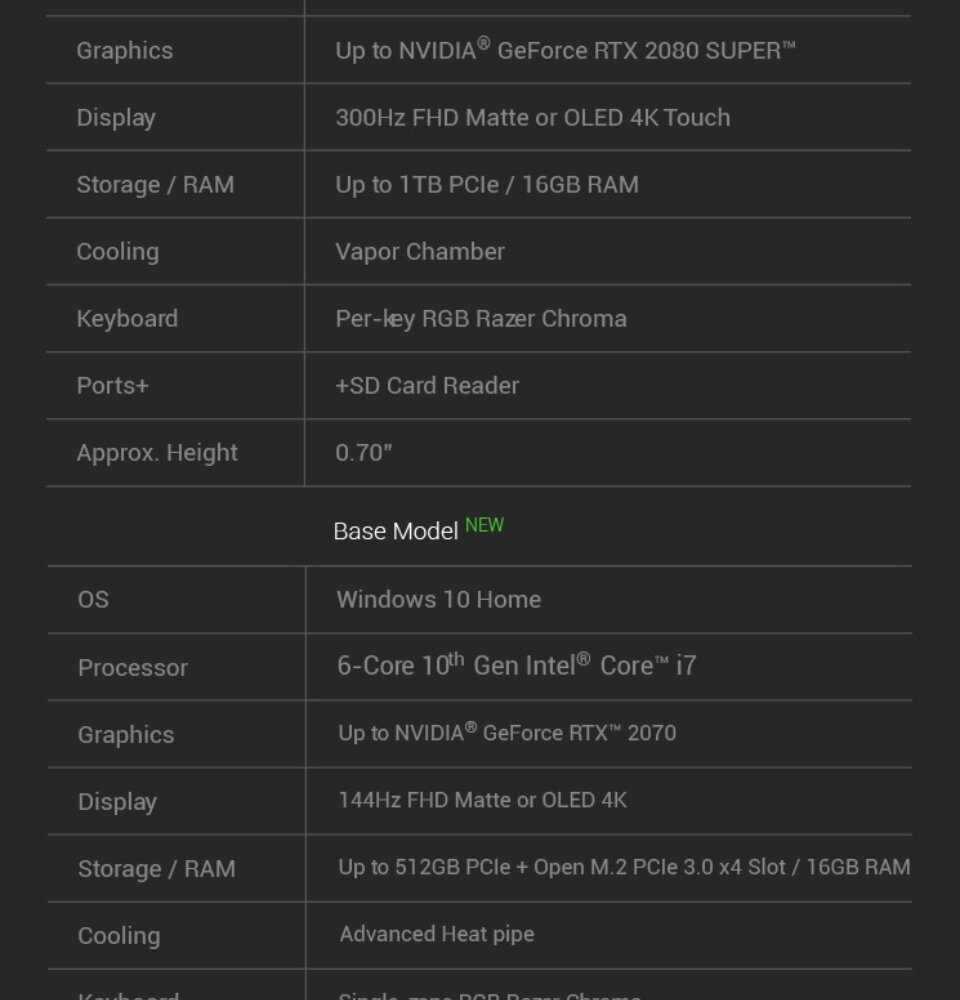The width and height of the screenshot is (960, 1000).
Task: Select the Windows 10 Home text
Action: click(438, 599)
